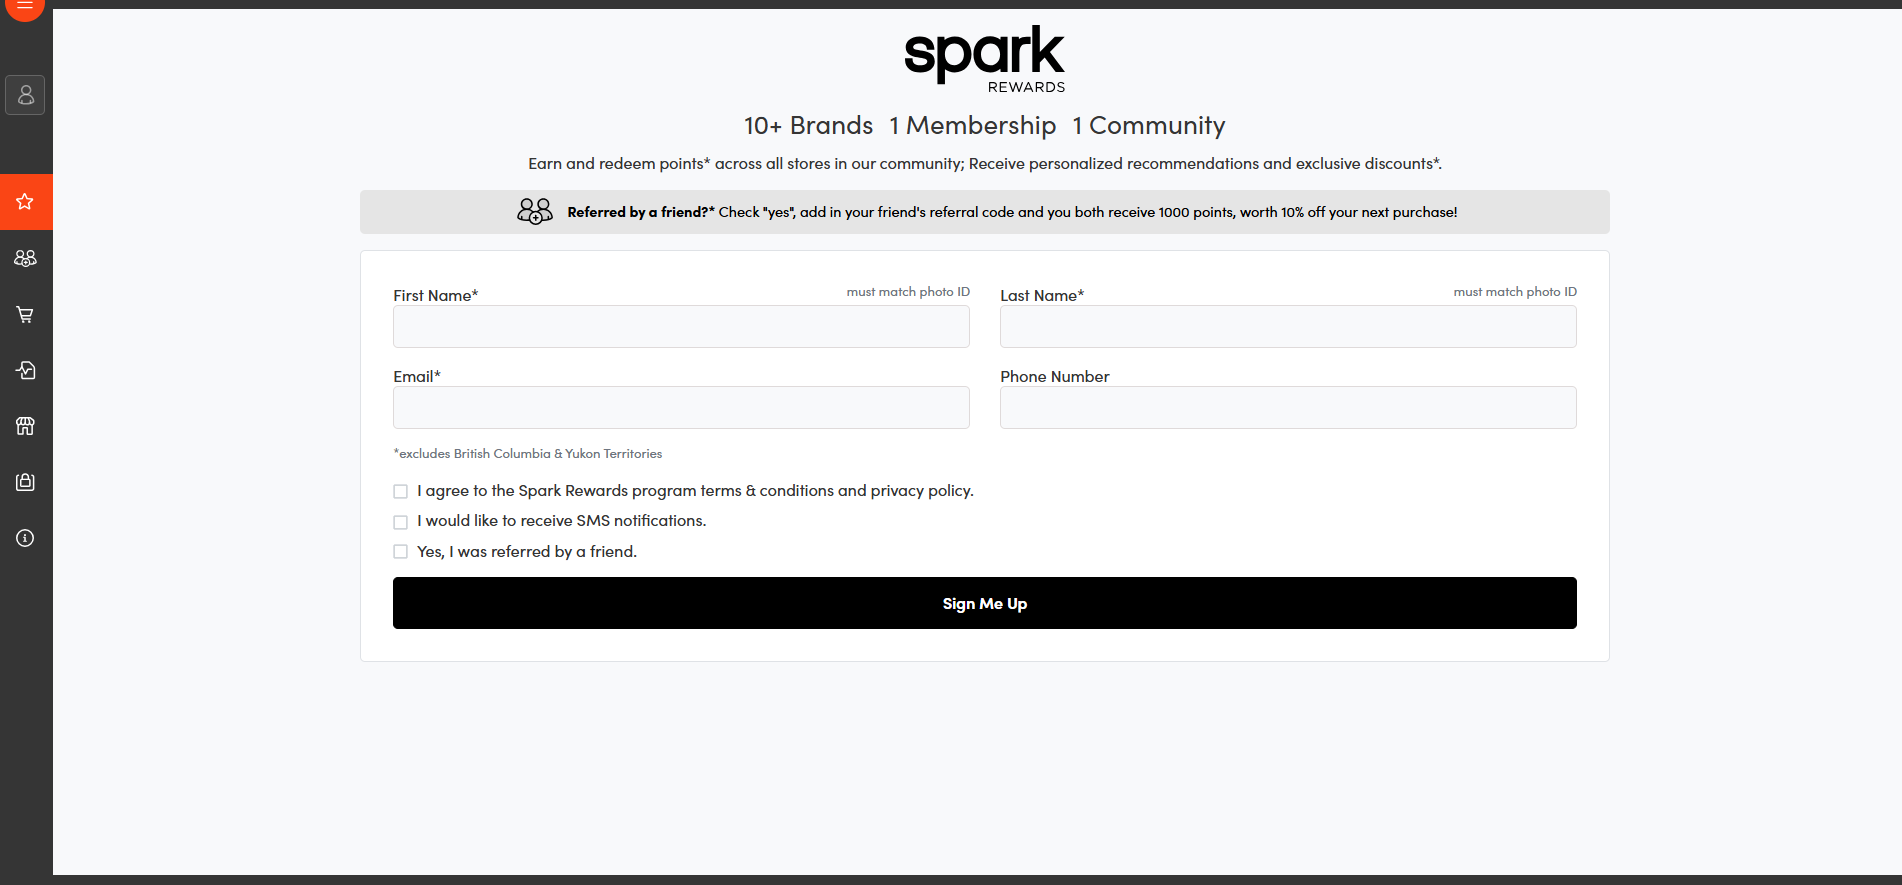Screen dimensions: 1902x885
Task: Open the shopping cart icon in sidebar
Action: click(x=26, y=314)
